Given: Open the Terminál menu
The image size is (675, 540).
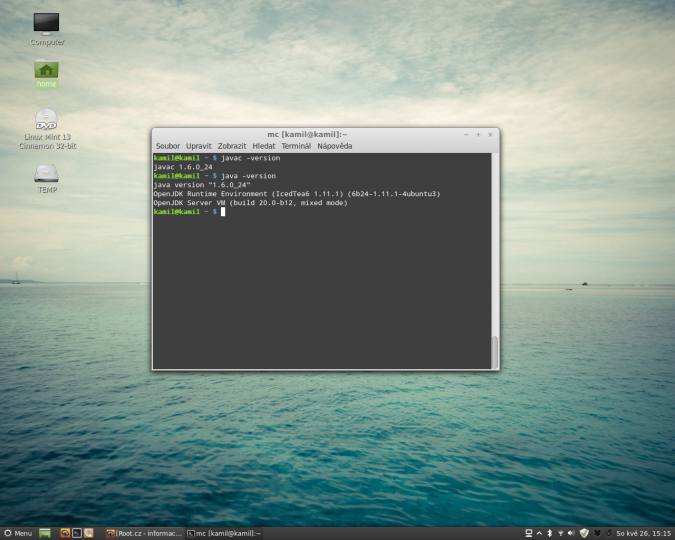Looking at the screenshot, I should point(296,146).
